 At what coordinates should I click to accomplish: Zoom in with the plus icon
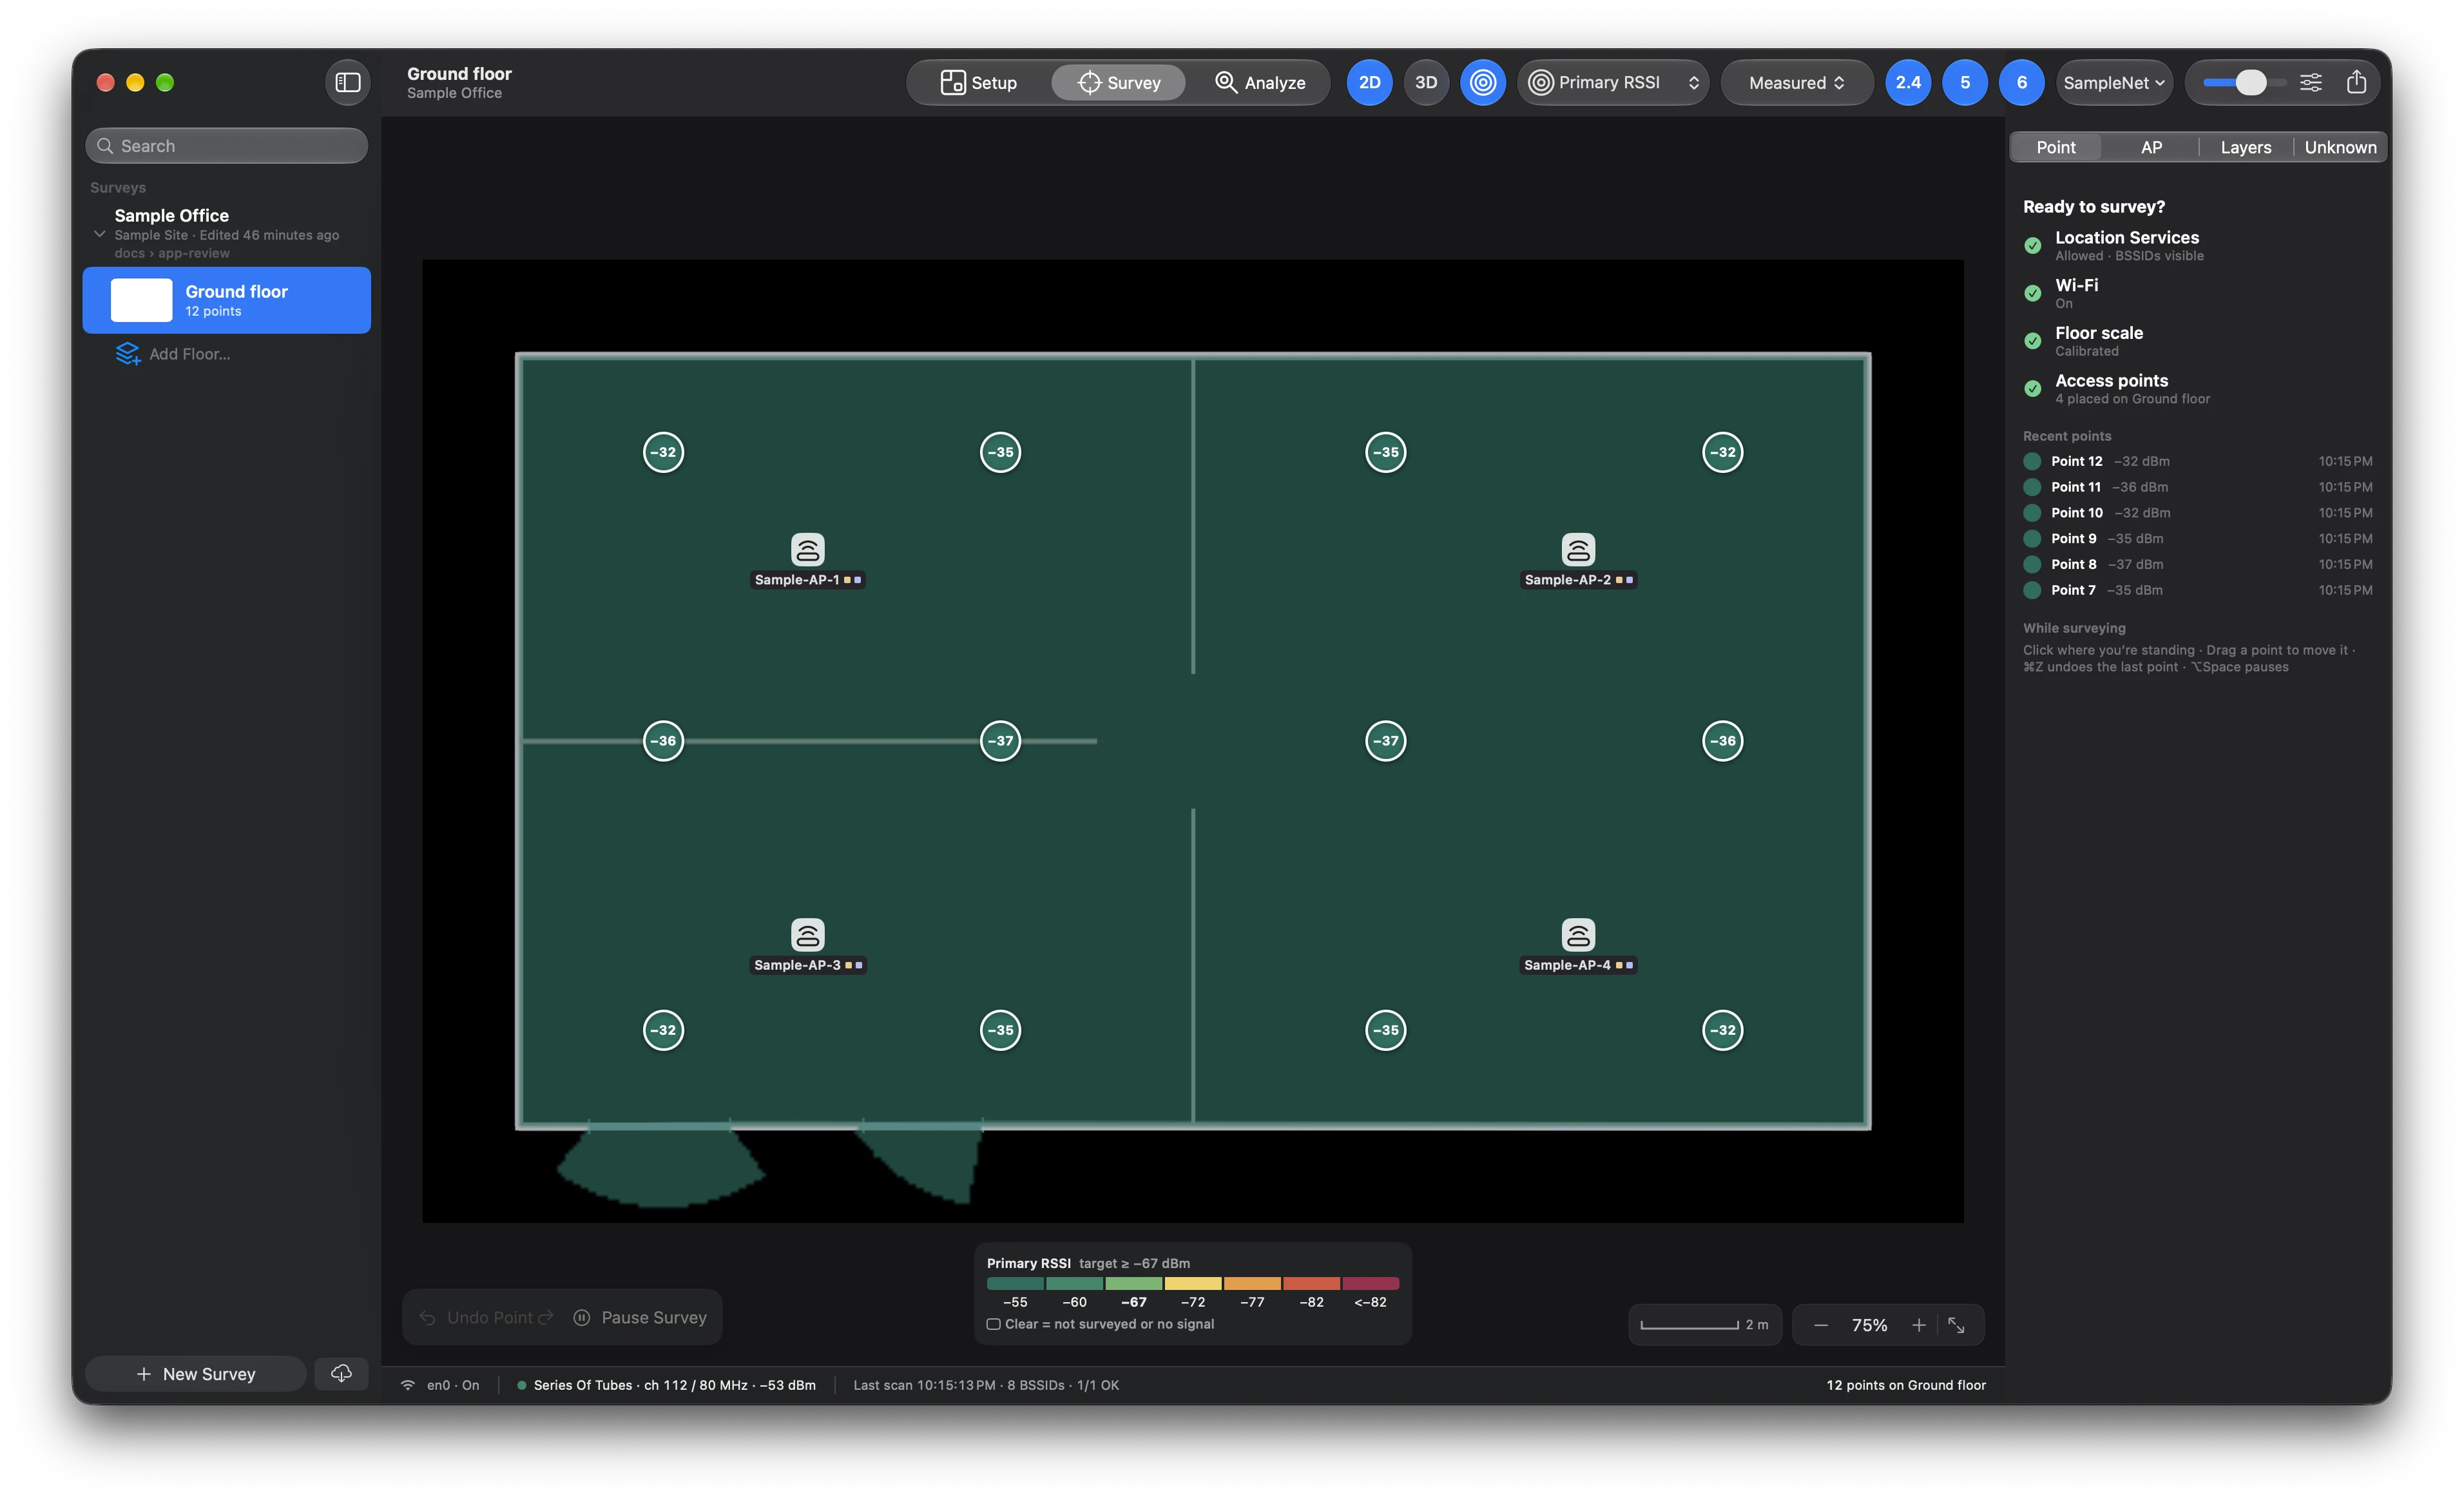coord(1919,1325)
